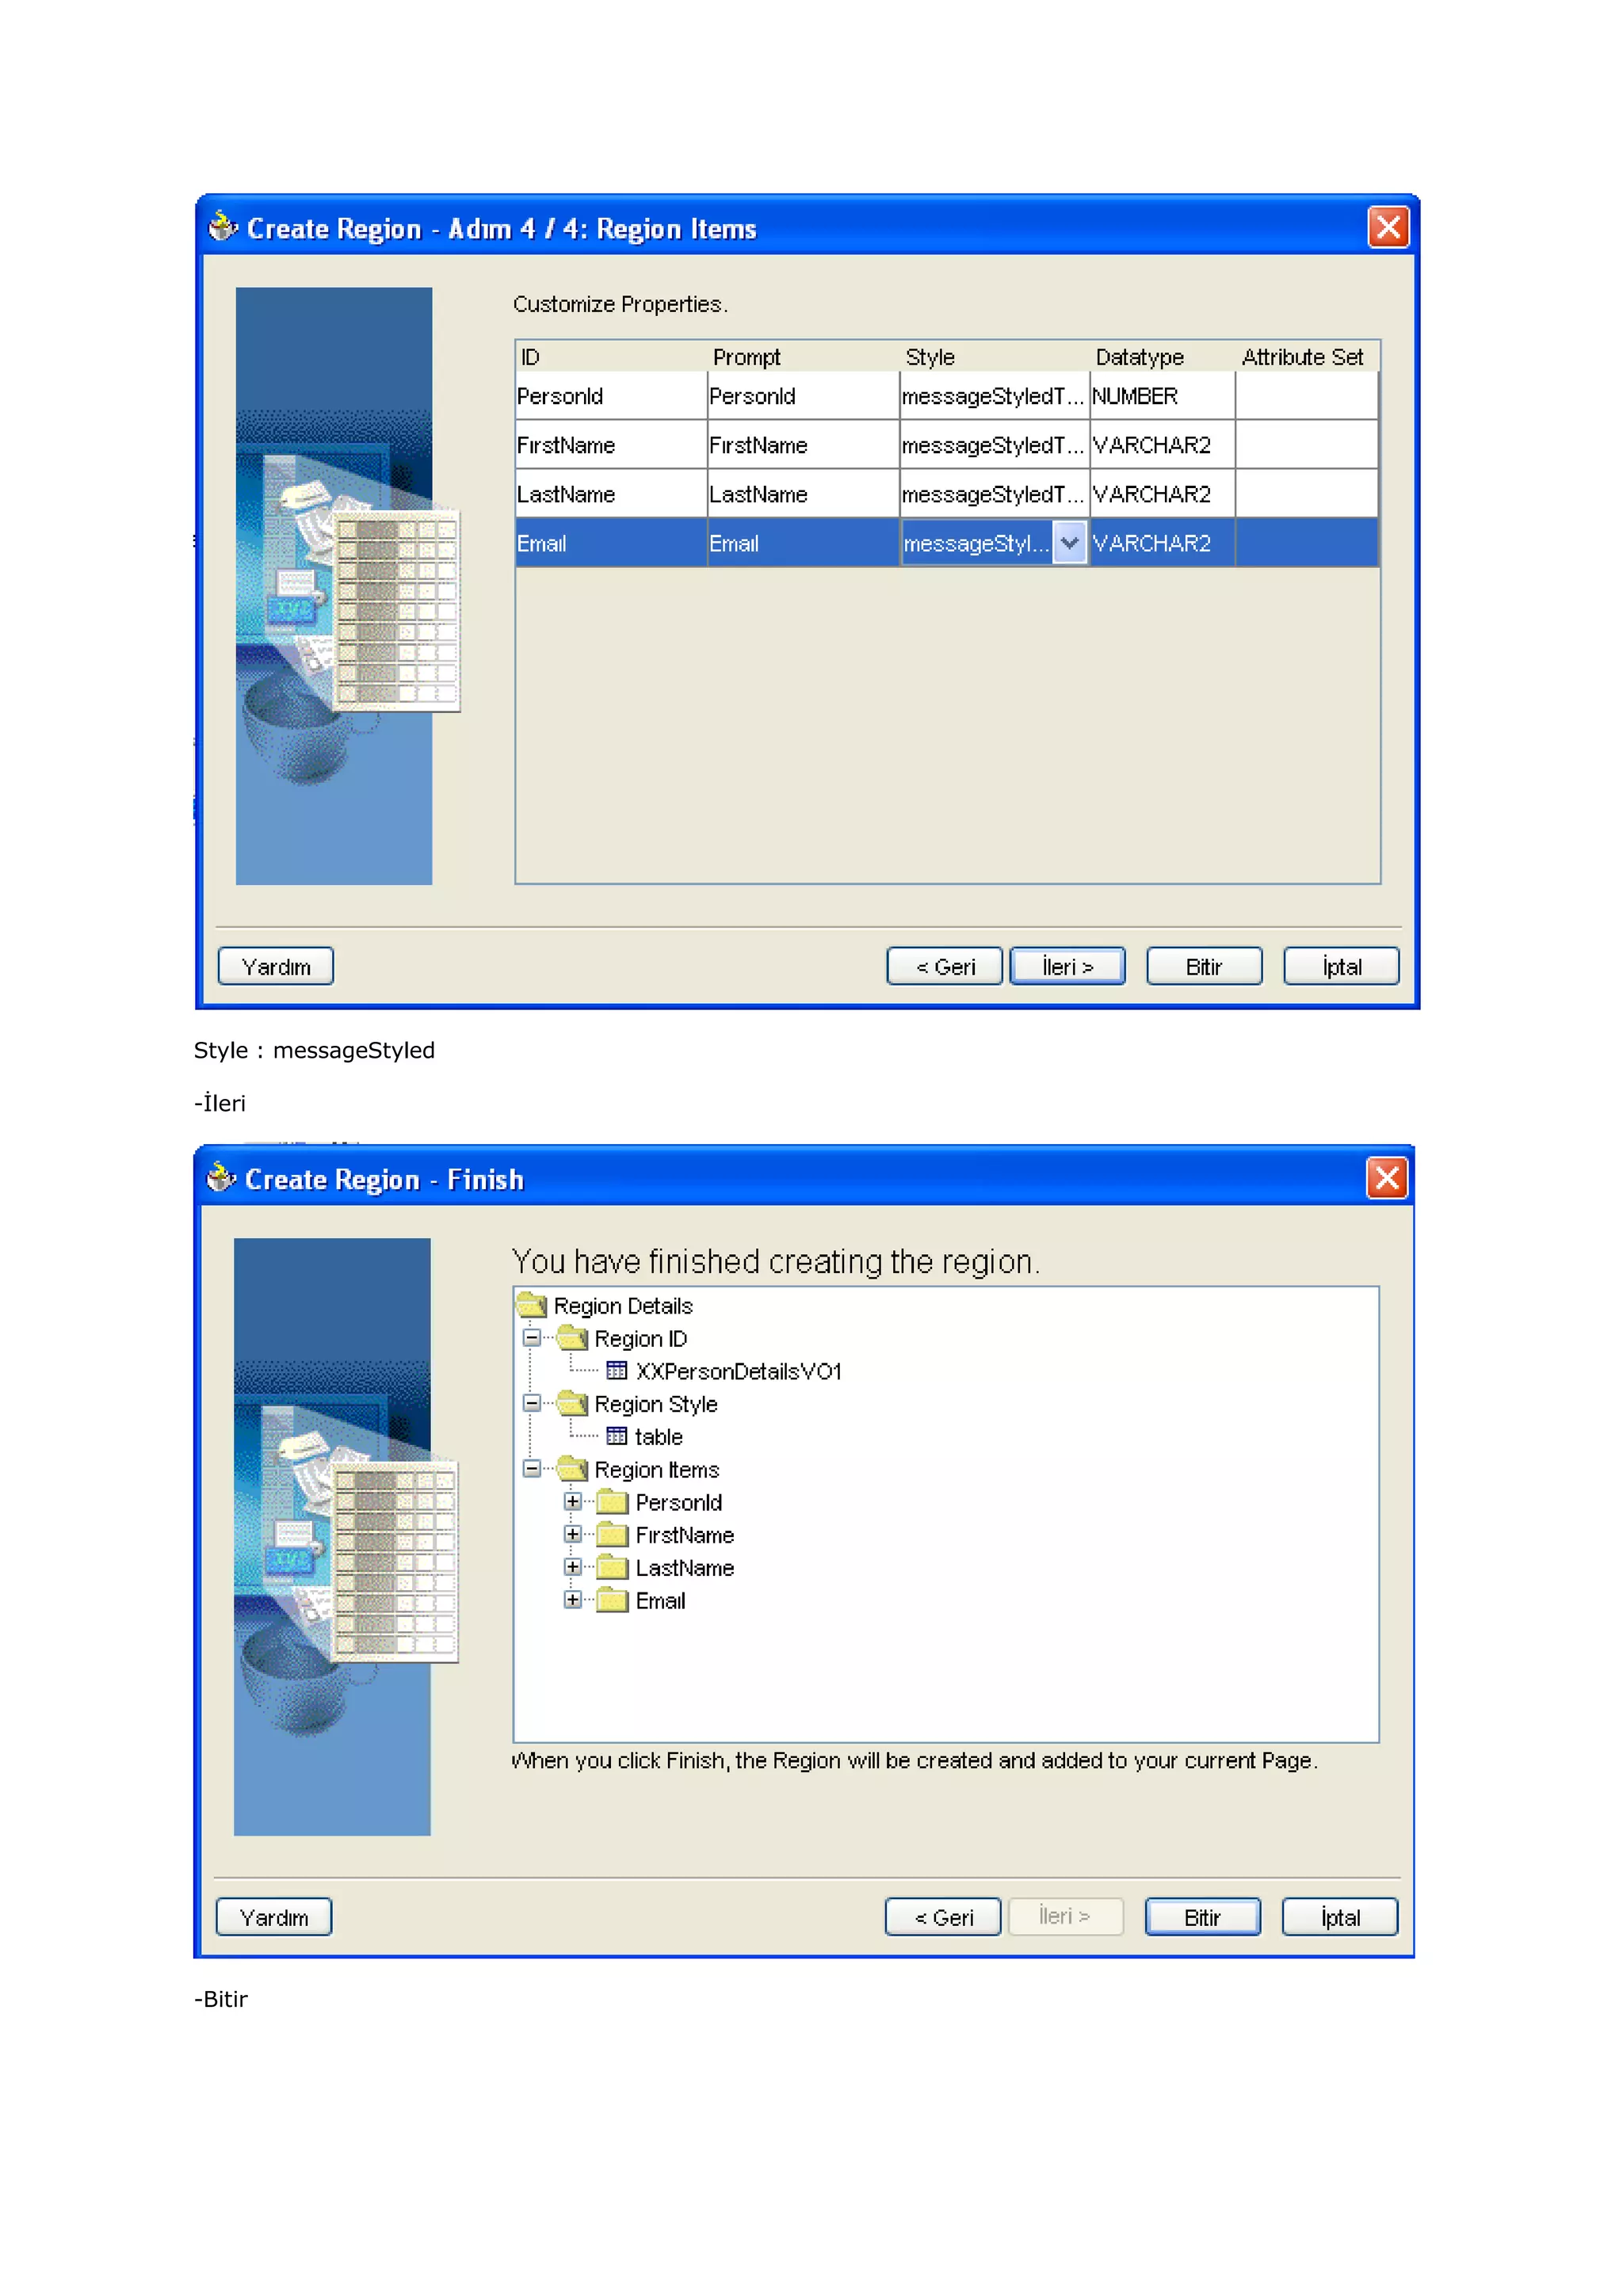Viewport: 1623px width, 2296px height.
Task: Click the Attribute Set column header
Action: pos(1301,357)
